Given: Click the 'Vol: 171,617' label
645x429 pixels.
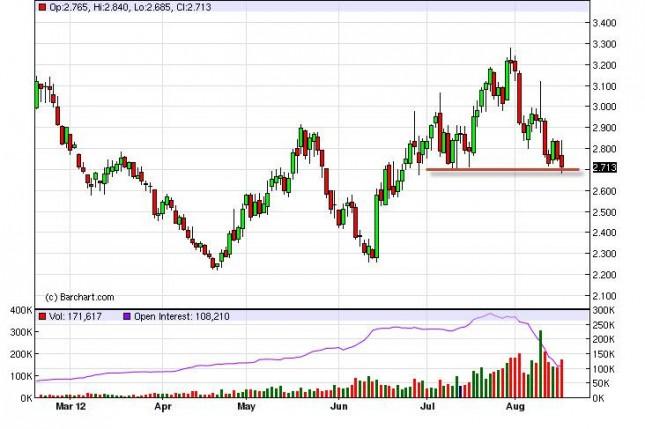Looking at the screenshot, I should click(75, 316).
